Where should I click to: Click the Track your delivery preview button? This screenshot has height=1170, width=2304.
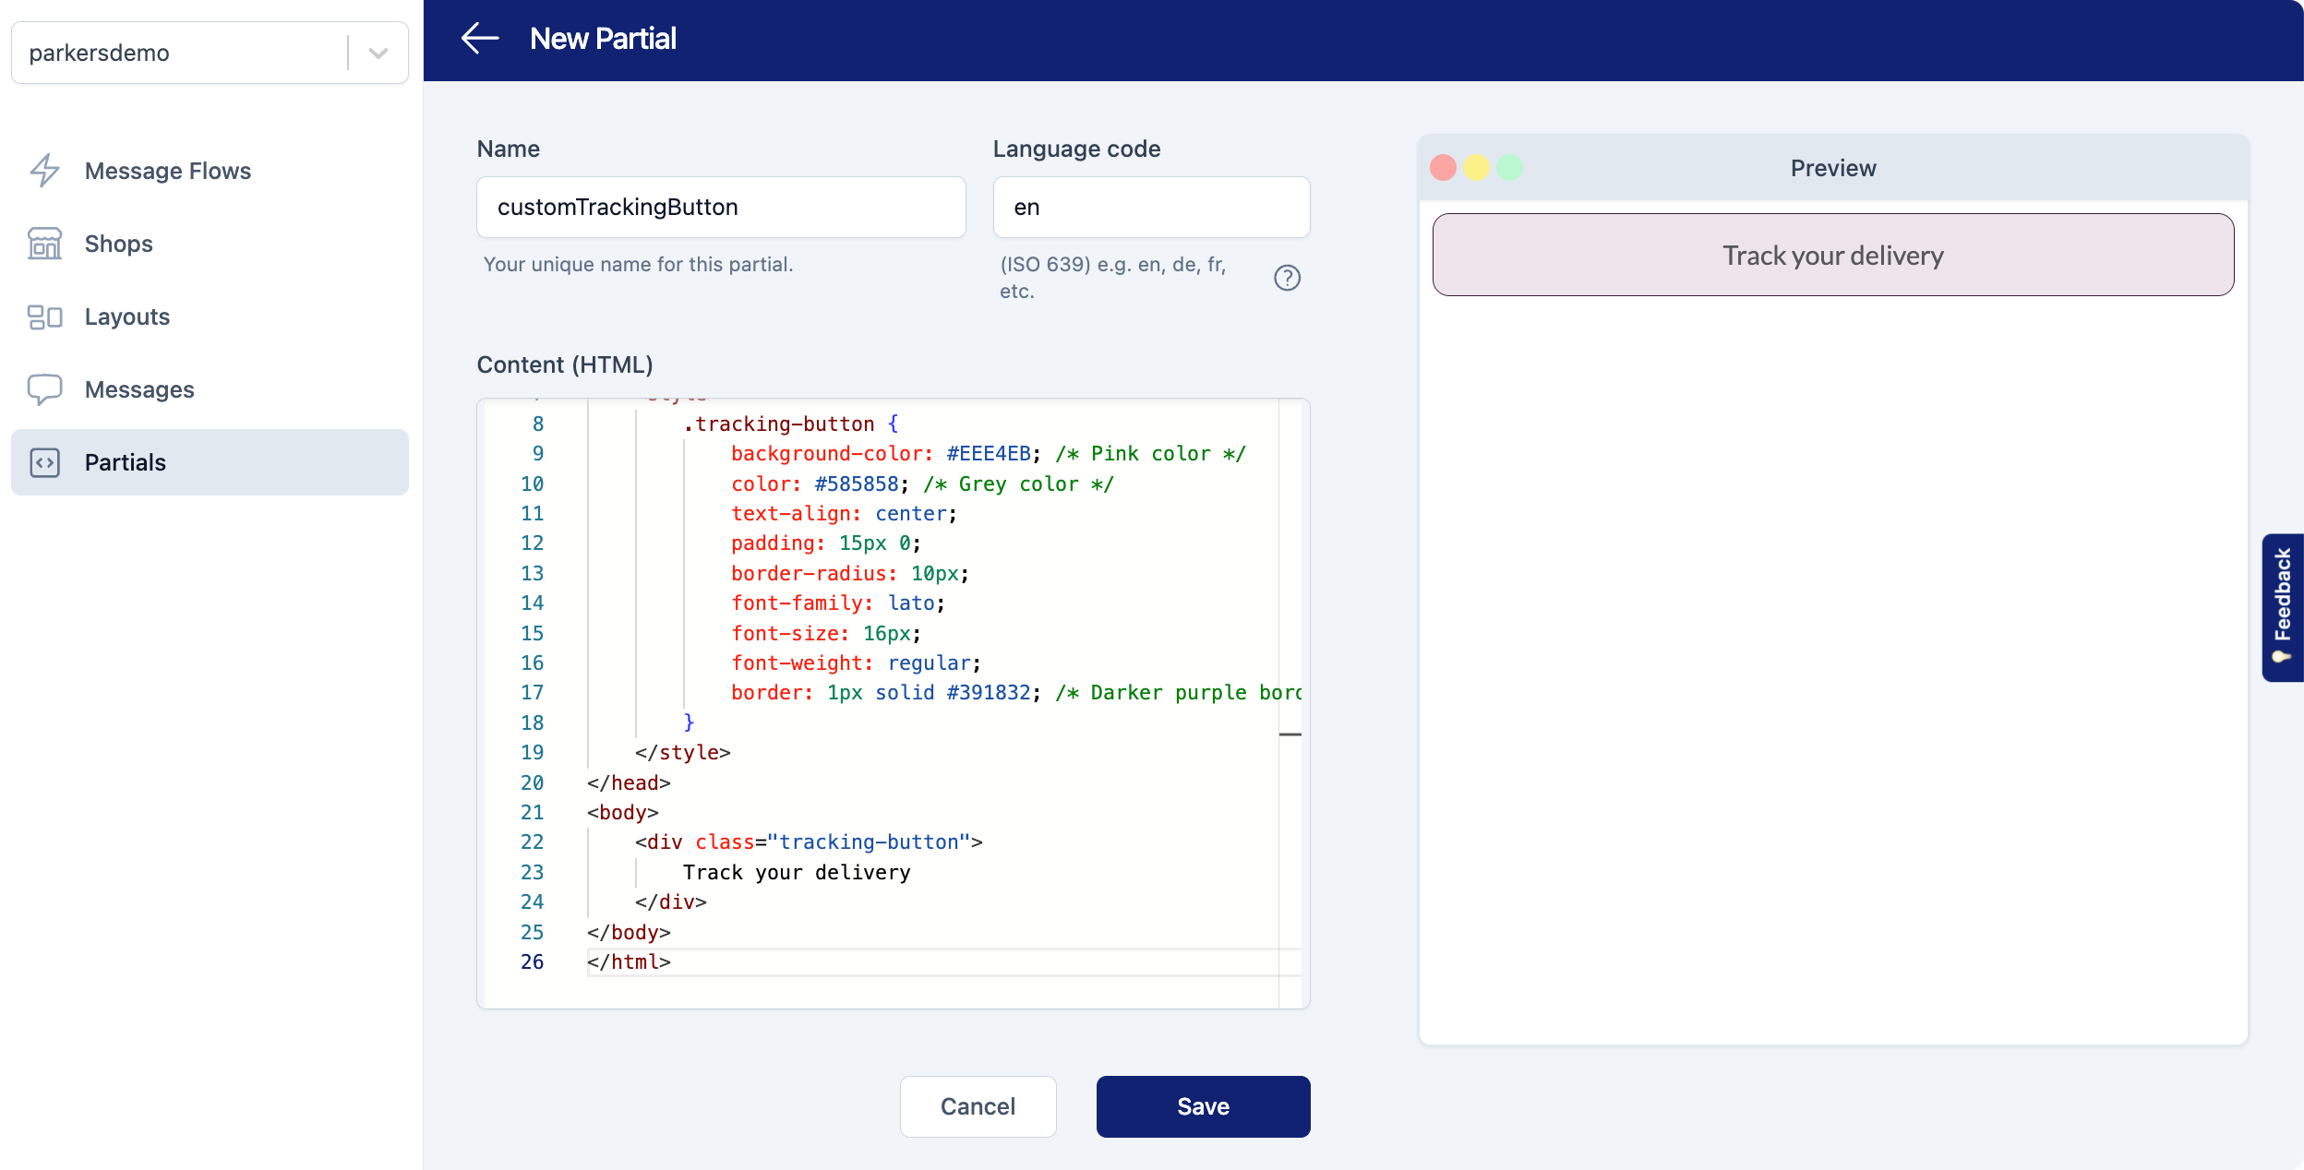(x=1832, y=255)
